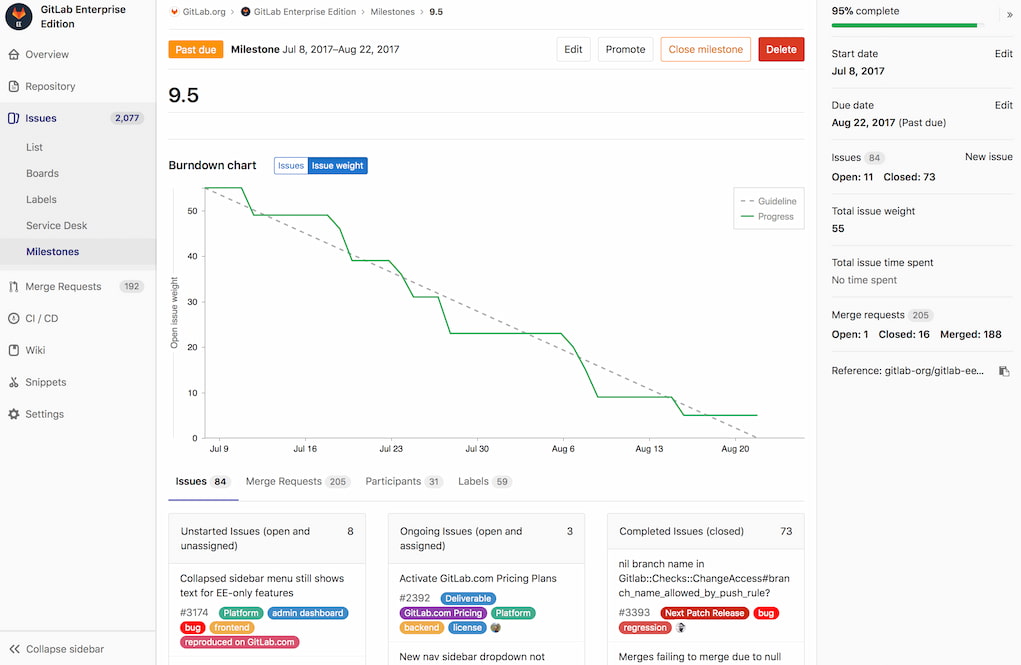Switch to the Merge Requests tab

(x=284, y=481)
